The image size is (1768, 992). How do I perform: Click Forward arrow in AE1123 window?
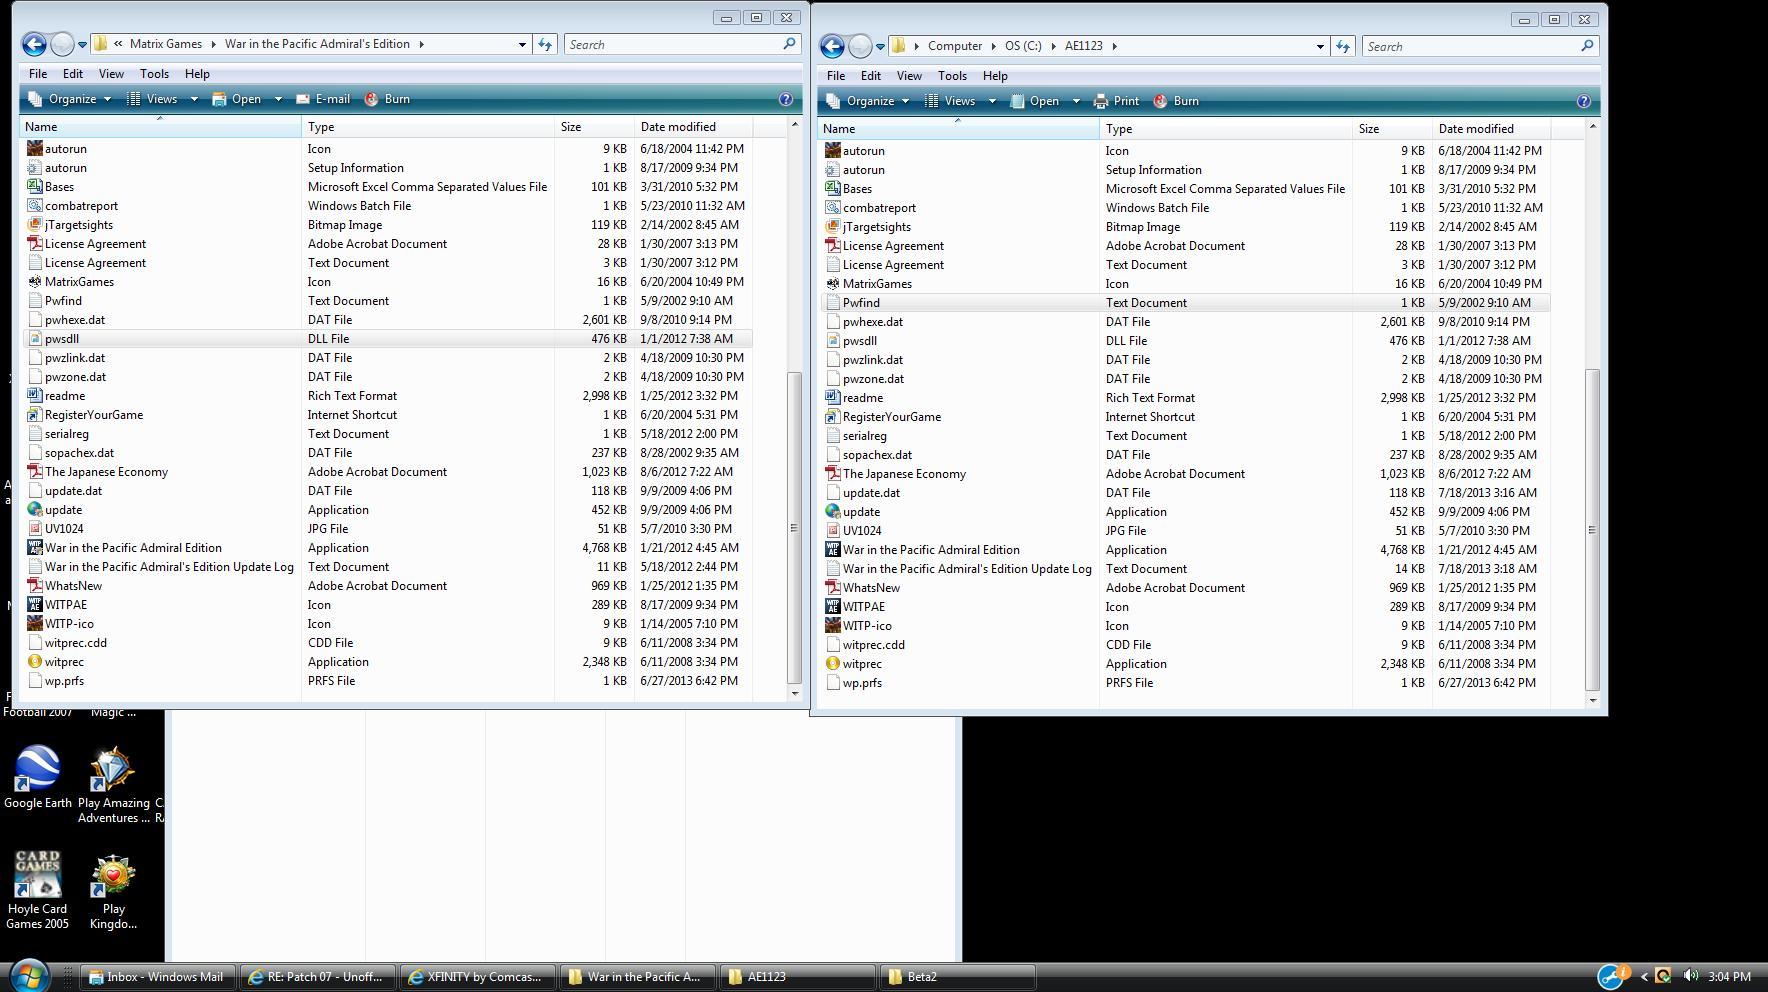coord(860,46)
